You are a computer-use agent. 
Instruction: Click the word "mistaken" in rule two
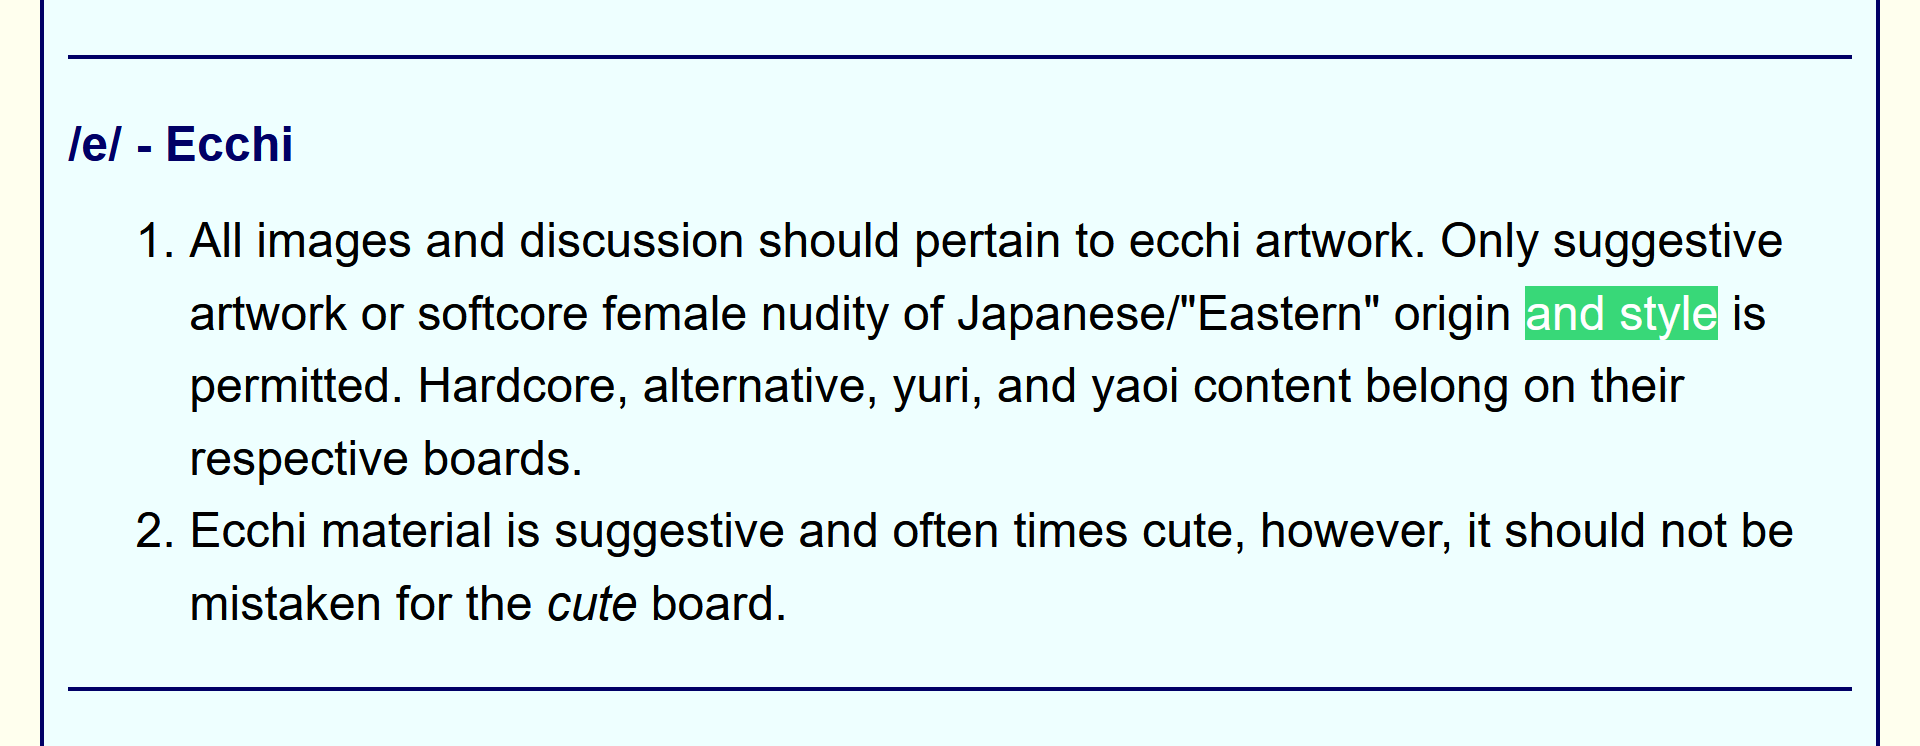[x=285, y=604]
